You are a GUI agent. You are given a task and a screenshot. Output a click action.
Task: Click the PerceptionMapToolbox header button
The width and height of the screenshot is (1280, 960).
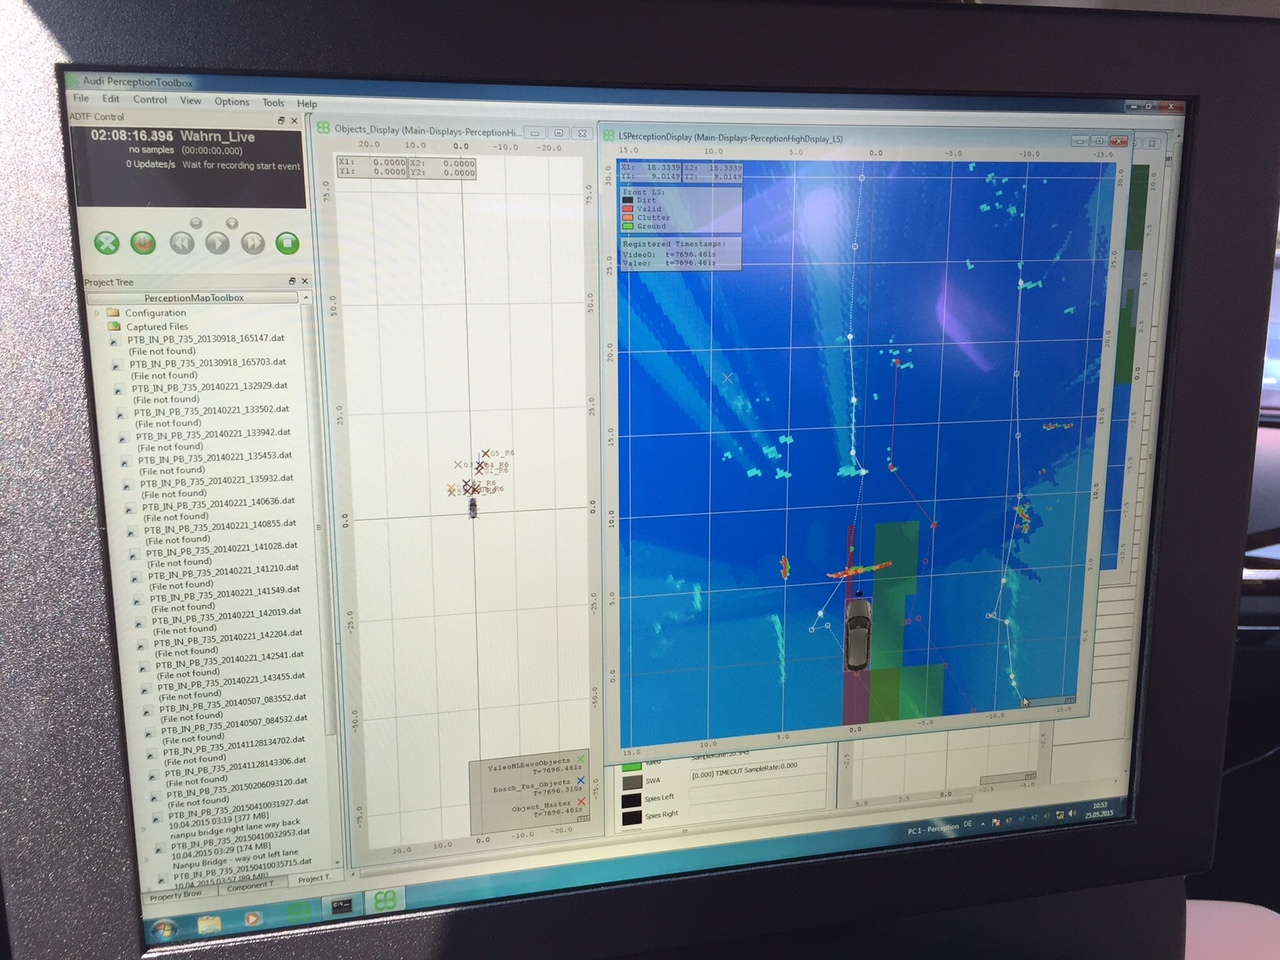[x=194, y=297]
